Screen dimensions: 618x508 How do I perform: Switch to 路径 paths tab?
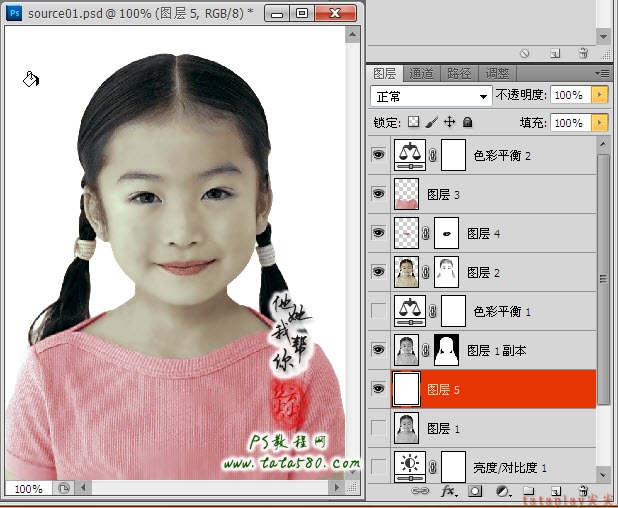click(459, 74)
